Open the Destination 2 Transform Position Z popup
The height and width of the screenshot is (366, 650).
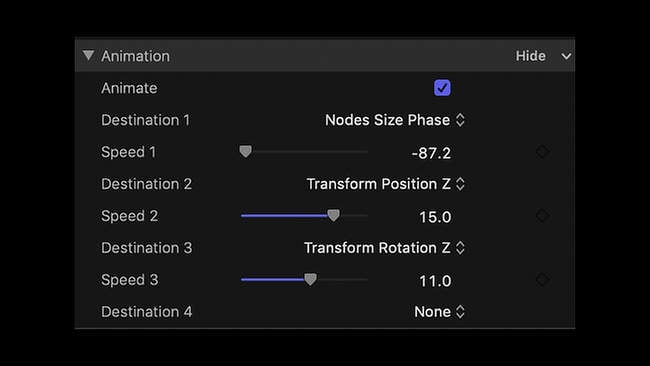[x=386, y=184]
